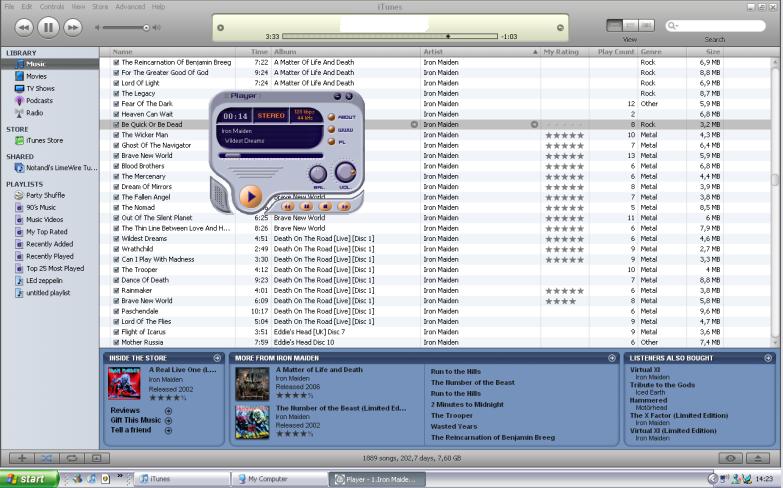Click the pause button in Player widget
The height and width of the screenshot is (488, 783).
point(306,206)
